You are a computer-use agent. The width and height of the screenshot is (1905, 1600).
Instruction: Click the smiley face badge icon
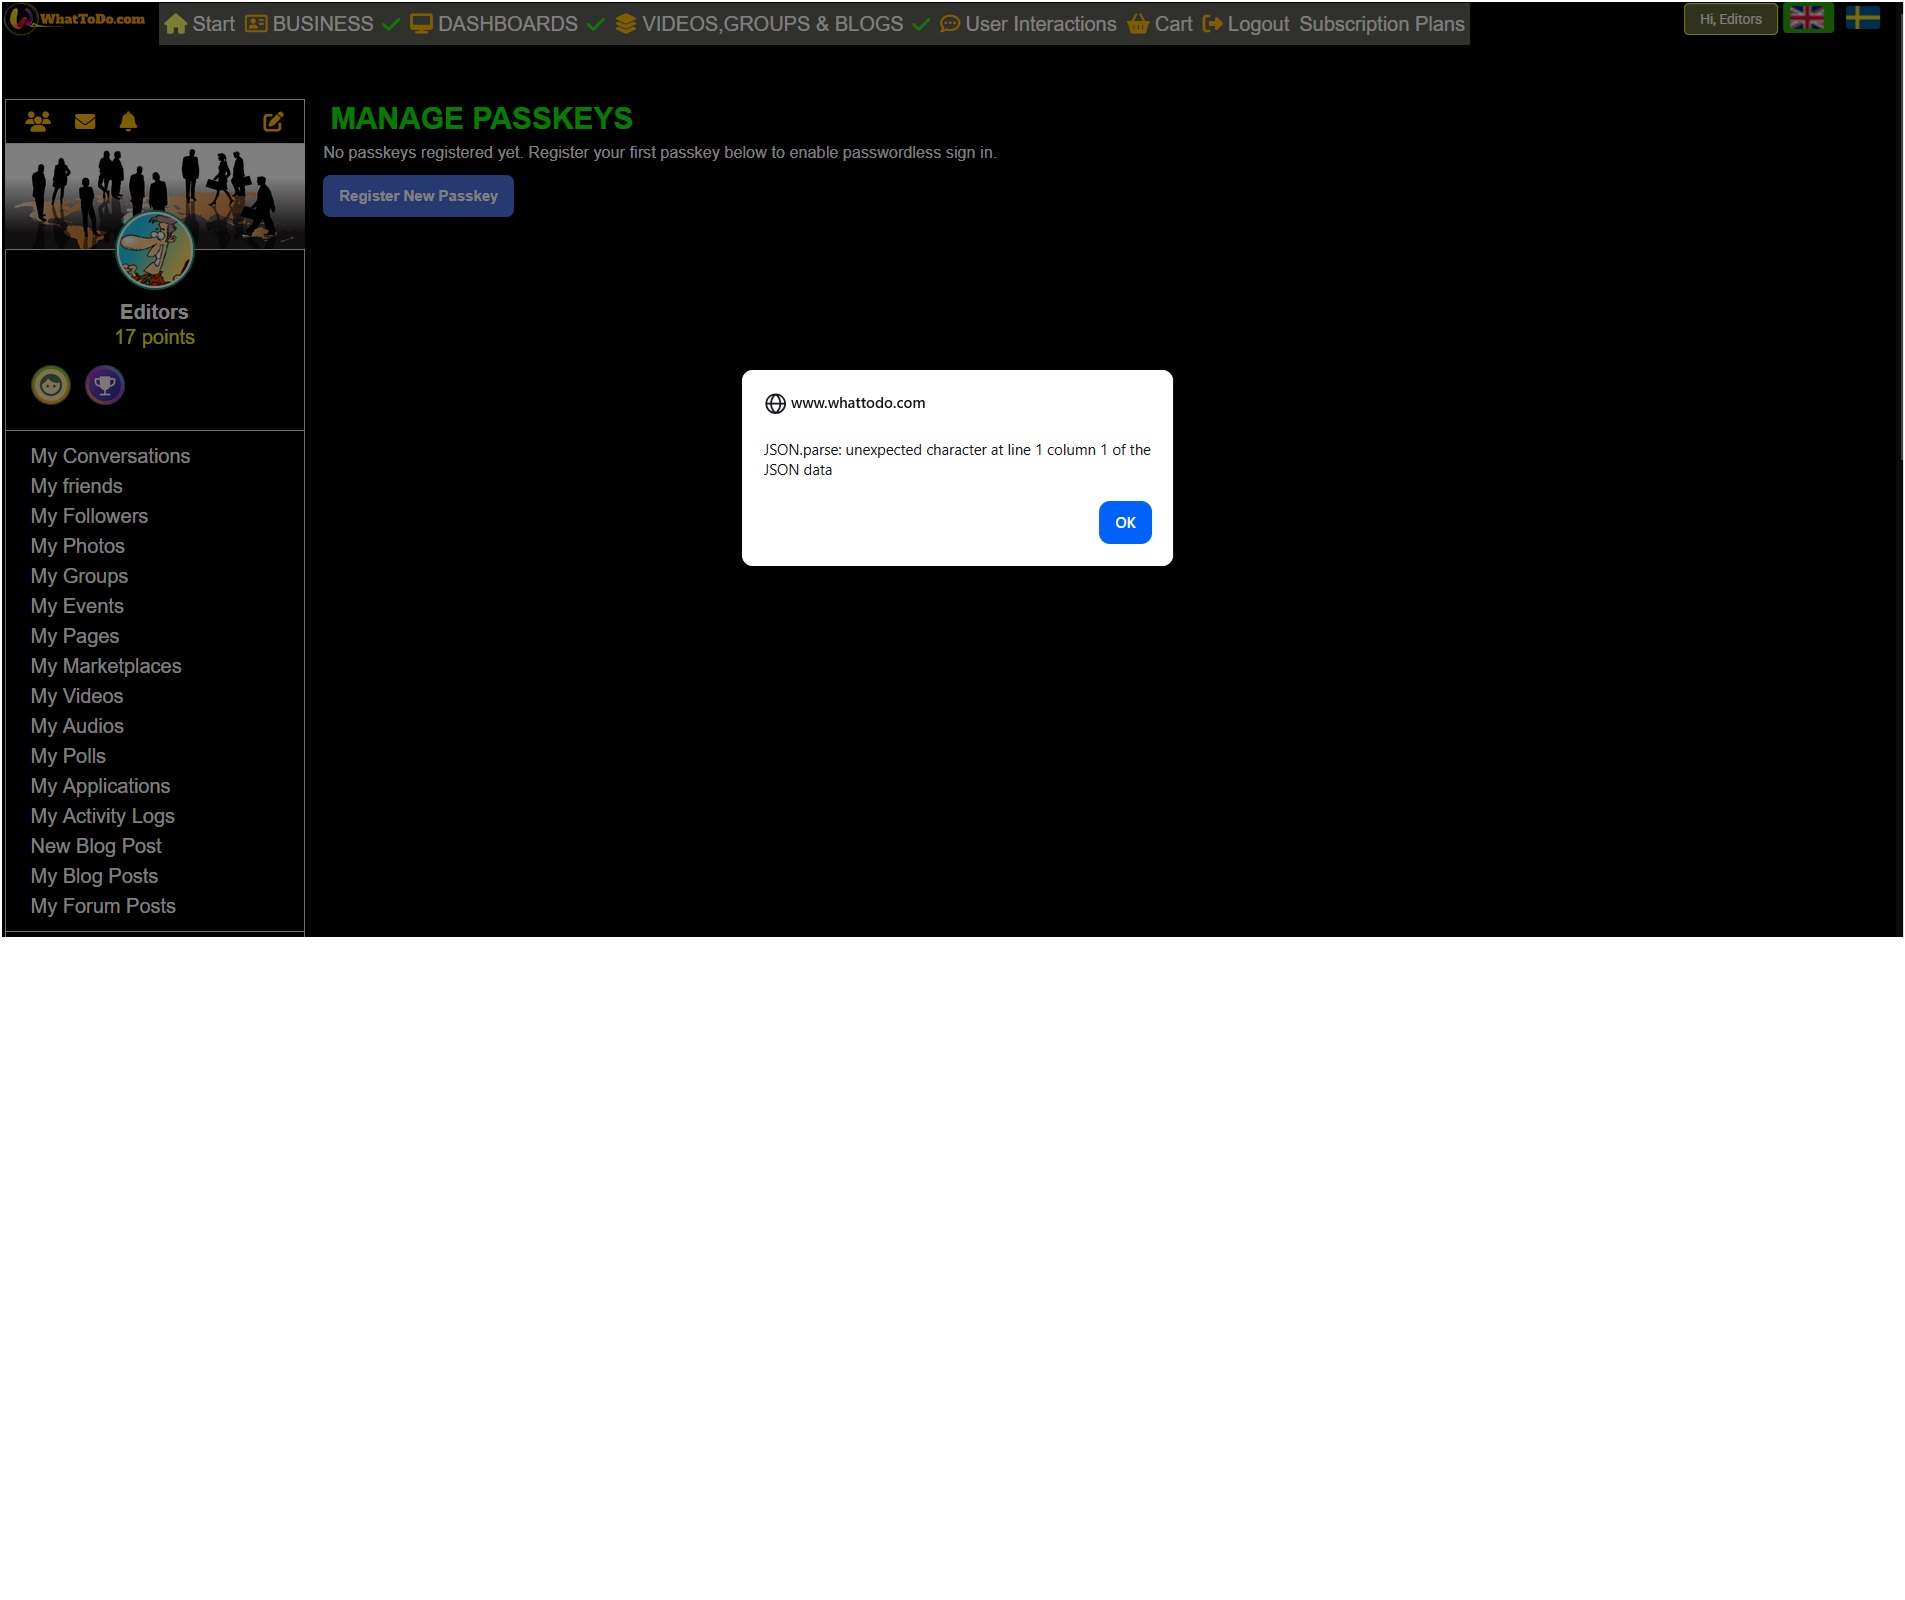point(51,385)
